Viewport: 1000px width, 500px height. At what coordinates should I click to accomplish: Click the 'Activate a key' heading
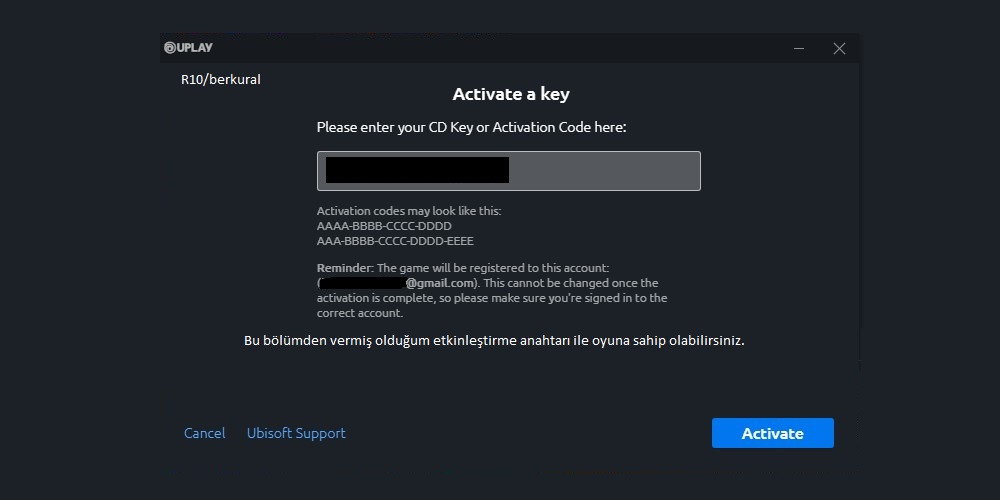coord(510,94)
